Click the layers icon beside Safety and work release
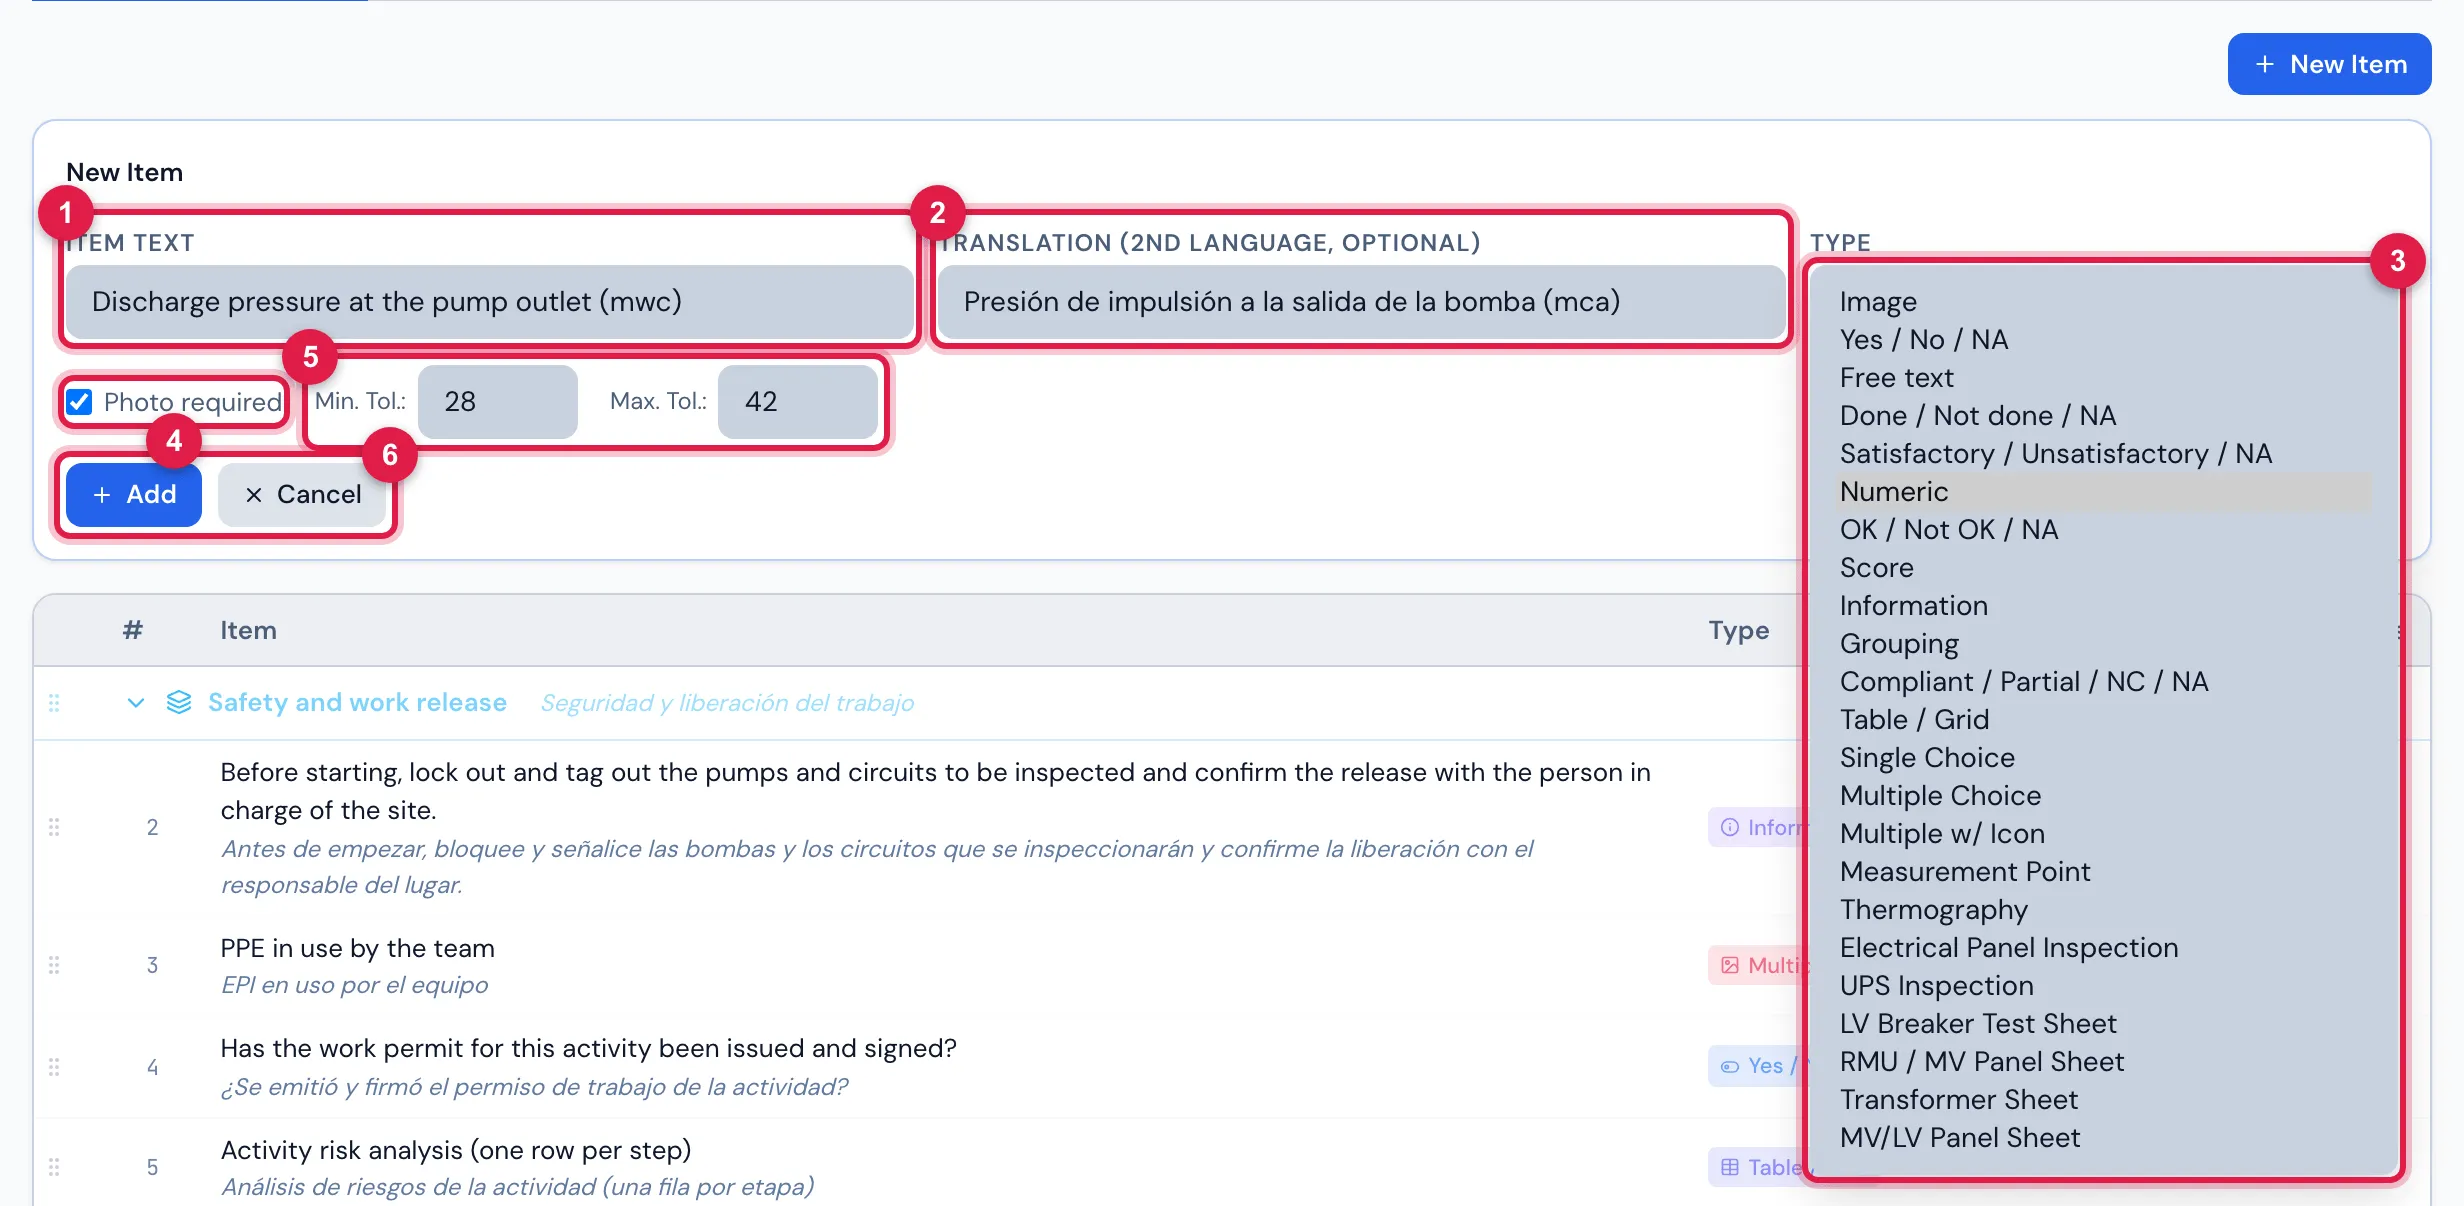The height and width of the screenshot is (1206, 2464). click(179, 702)
